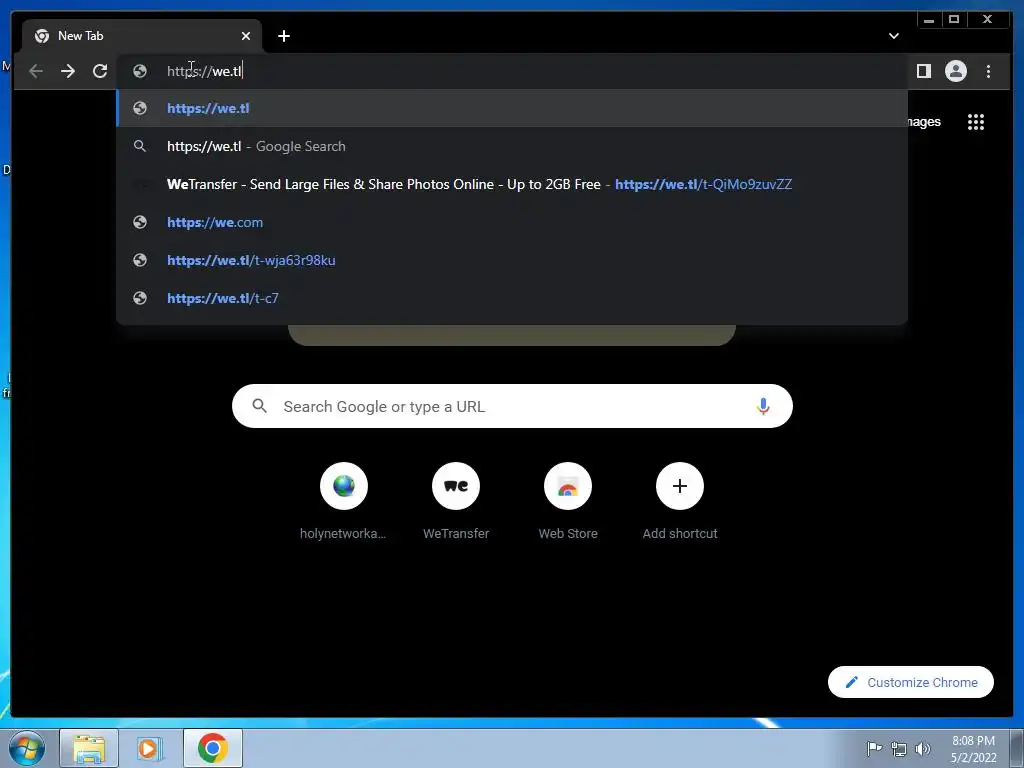1024x768 pixels.
Task: Launch Windows Media Player from taskbar
Action: (x=150, y=748)
